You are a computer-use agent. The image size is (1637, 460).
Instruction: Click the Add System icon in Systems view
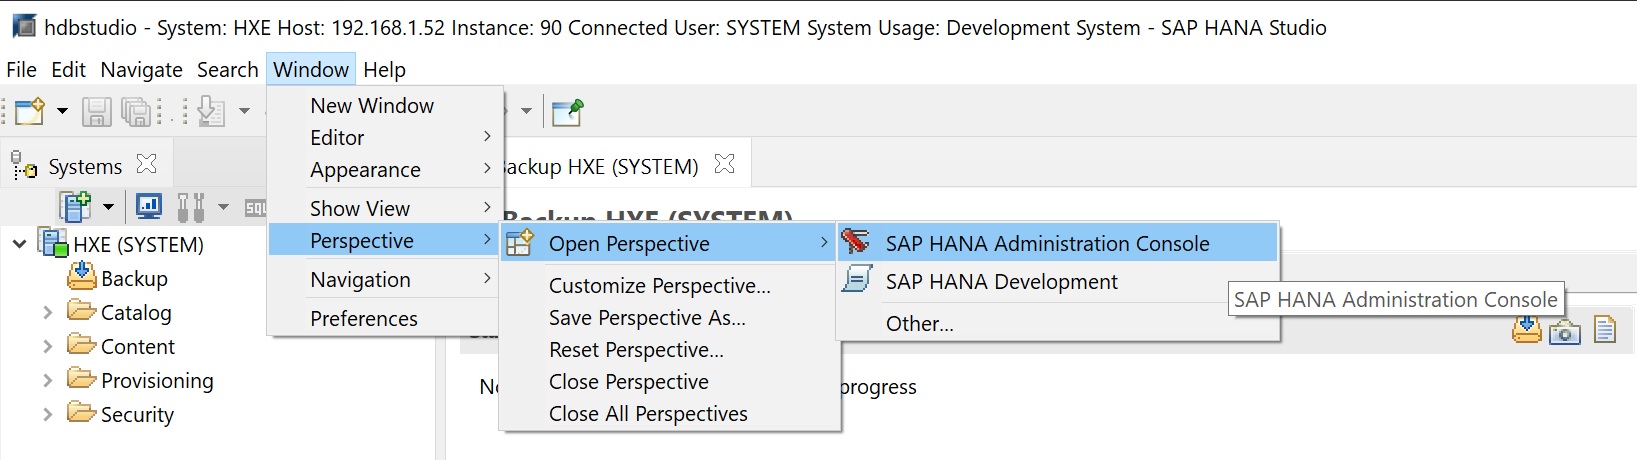point(75,207)
